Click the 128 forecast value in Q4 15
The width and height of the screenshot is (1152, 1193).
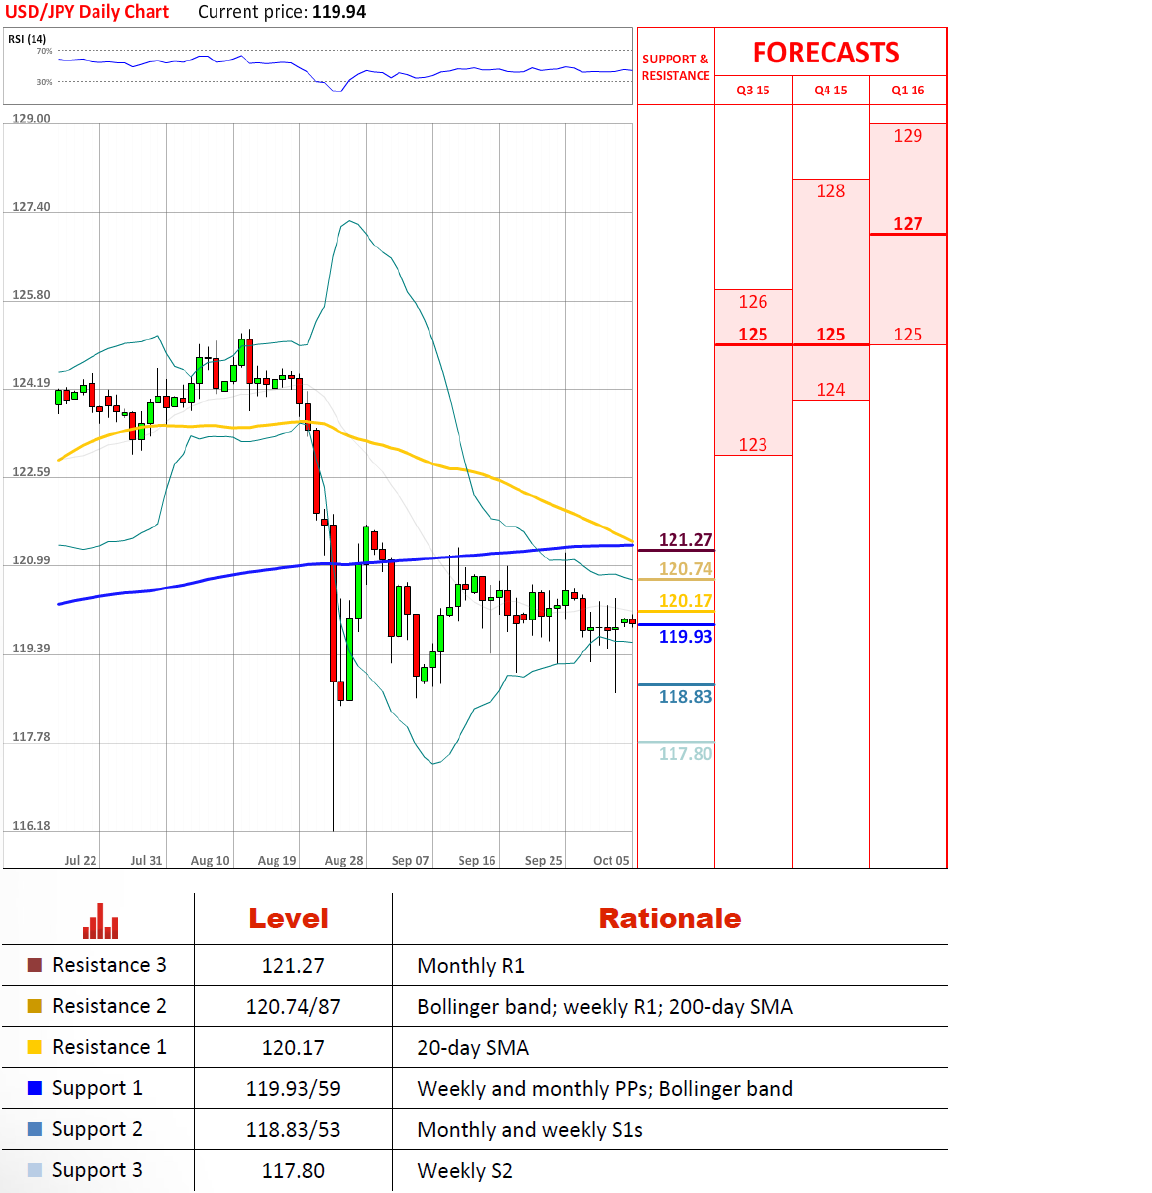point(830,191)
